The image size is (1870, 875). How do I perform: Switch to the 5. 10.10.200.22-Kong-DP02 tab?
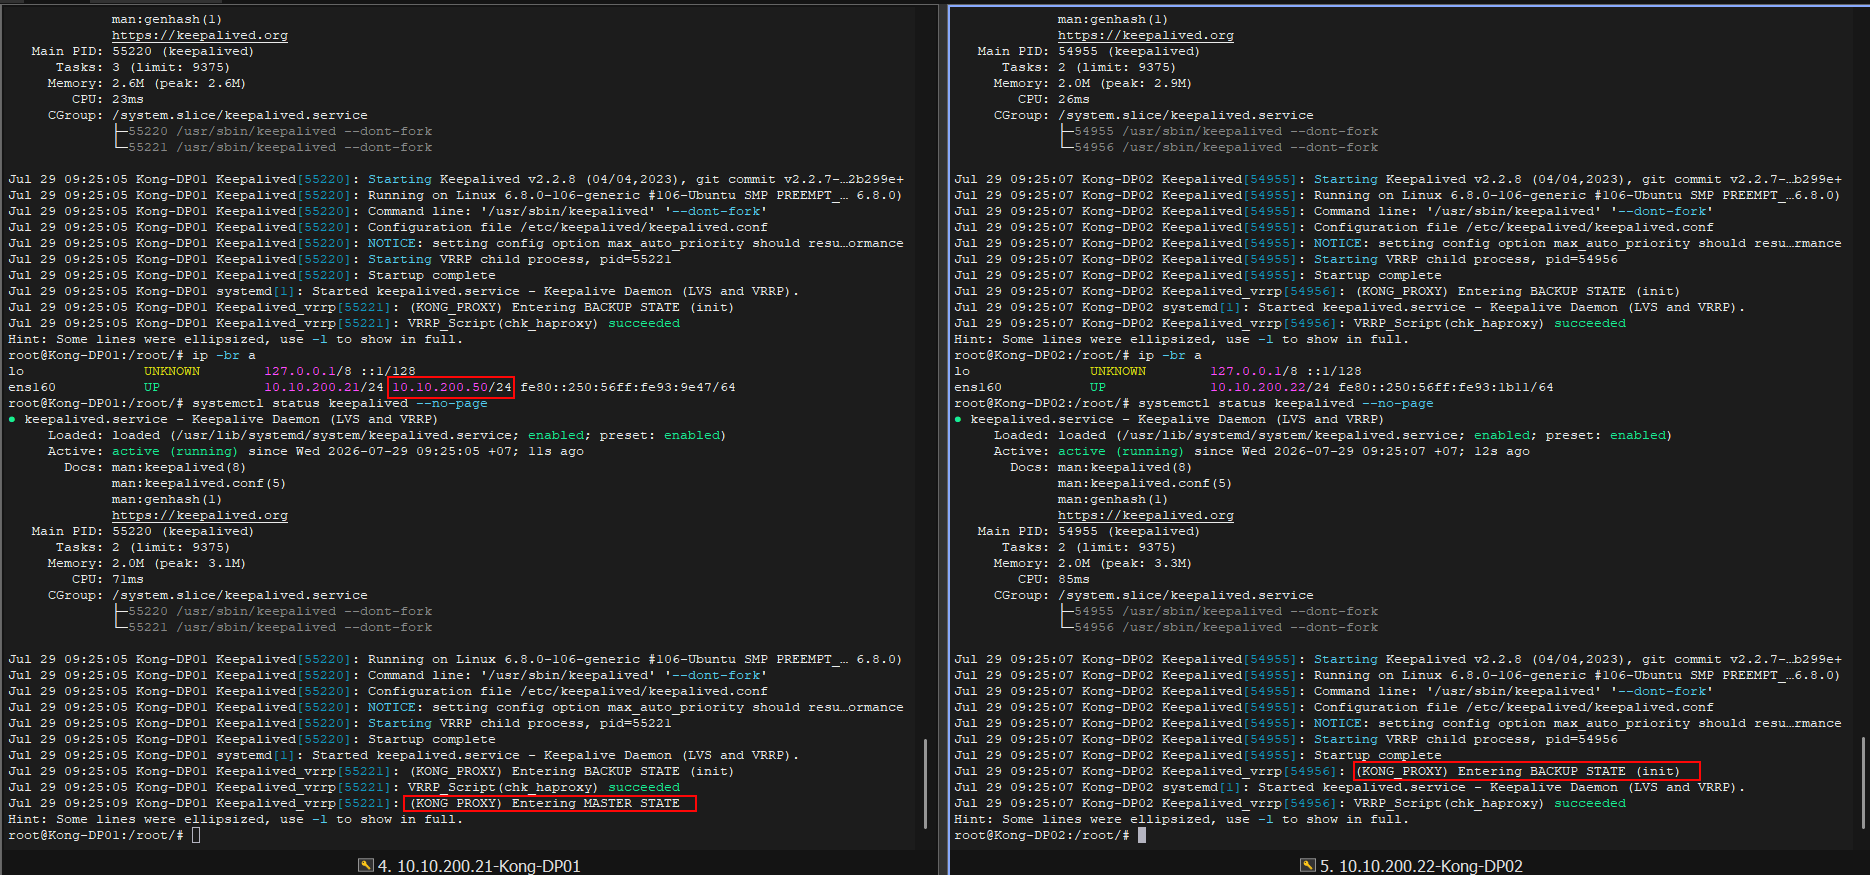[x=1412, y=866]
